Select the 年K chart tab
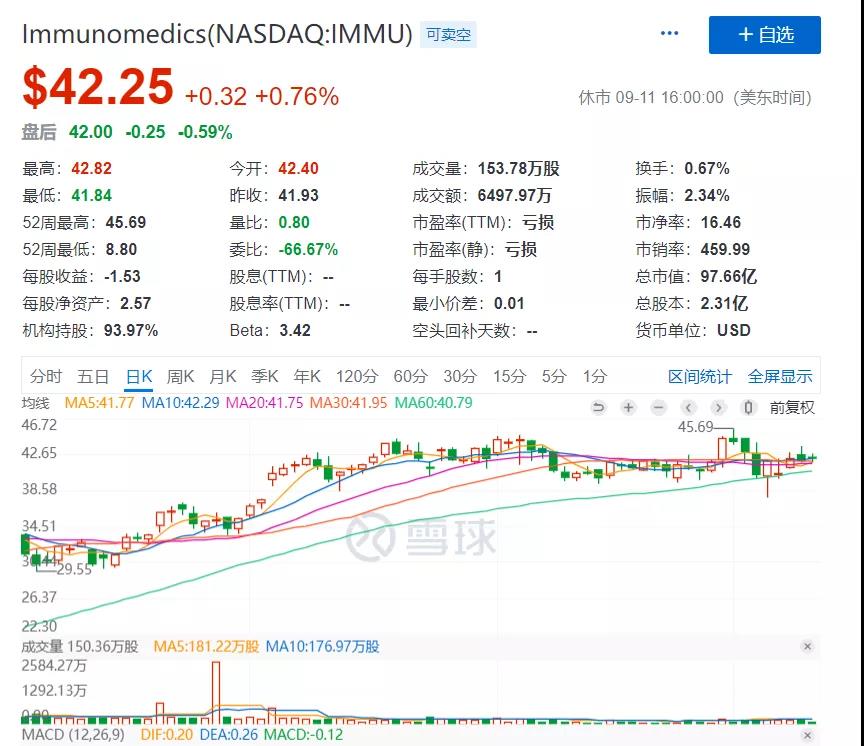 click(x=307, y=376)
